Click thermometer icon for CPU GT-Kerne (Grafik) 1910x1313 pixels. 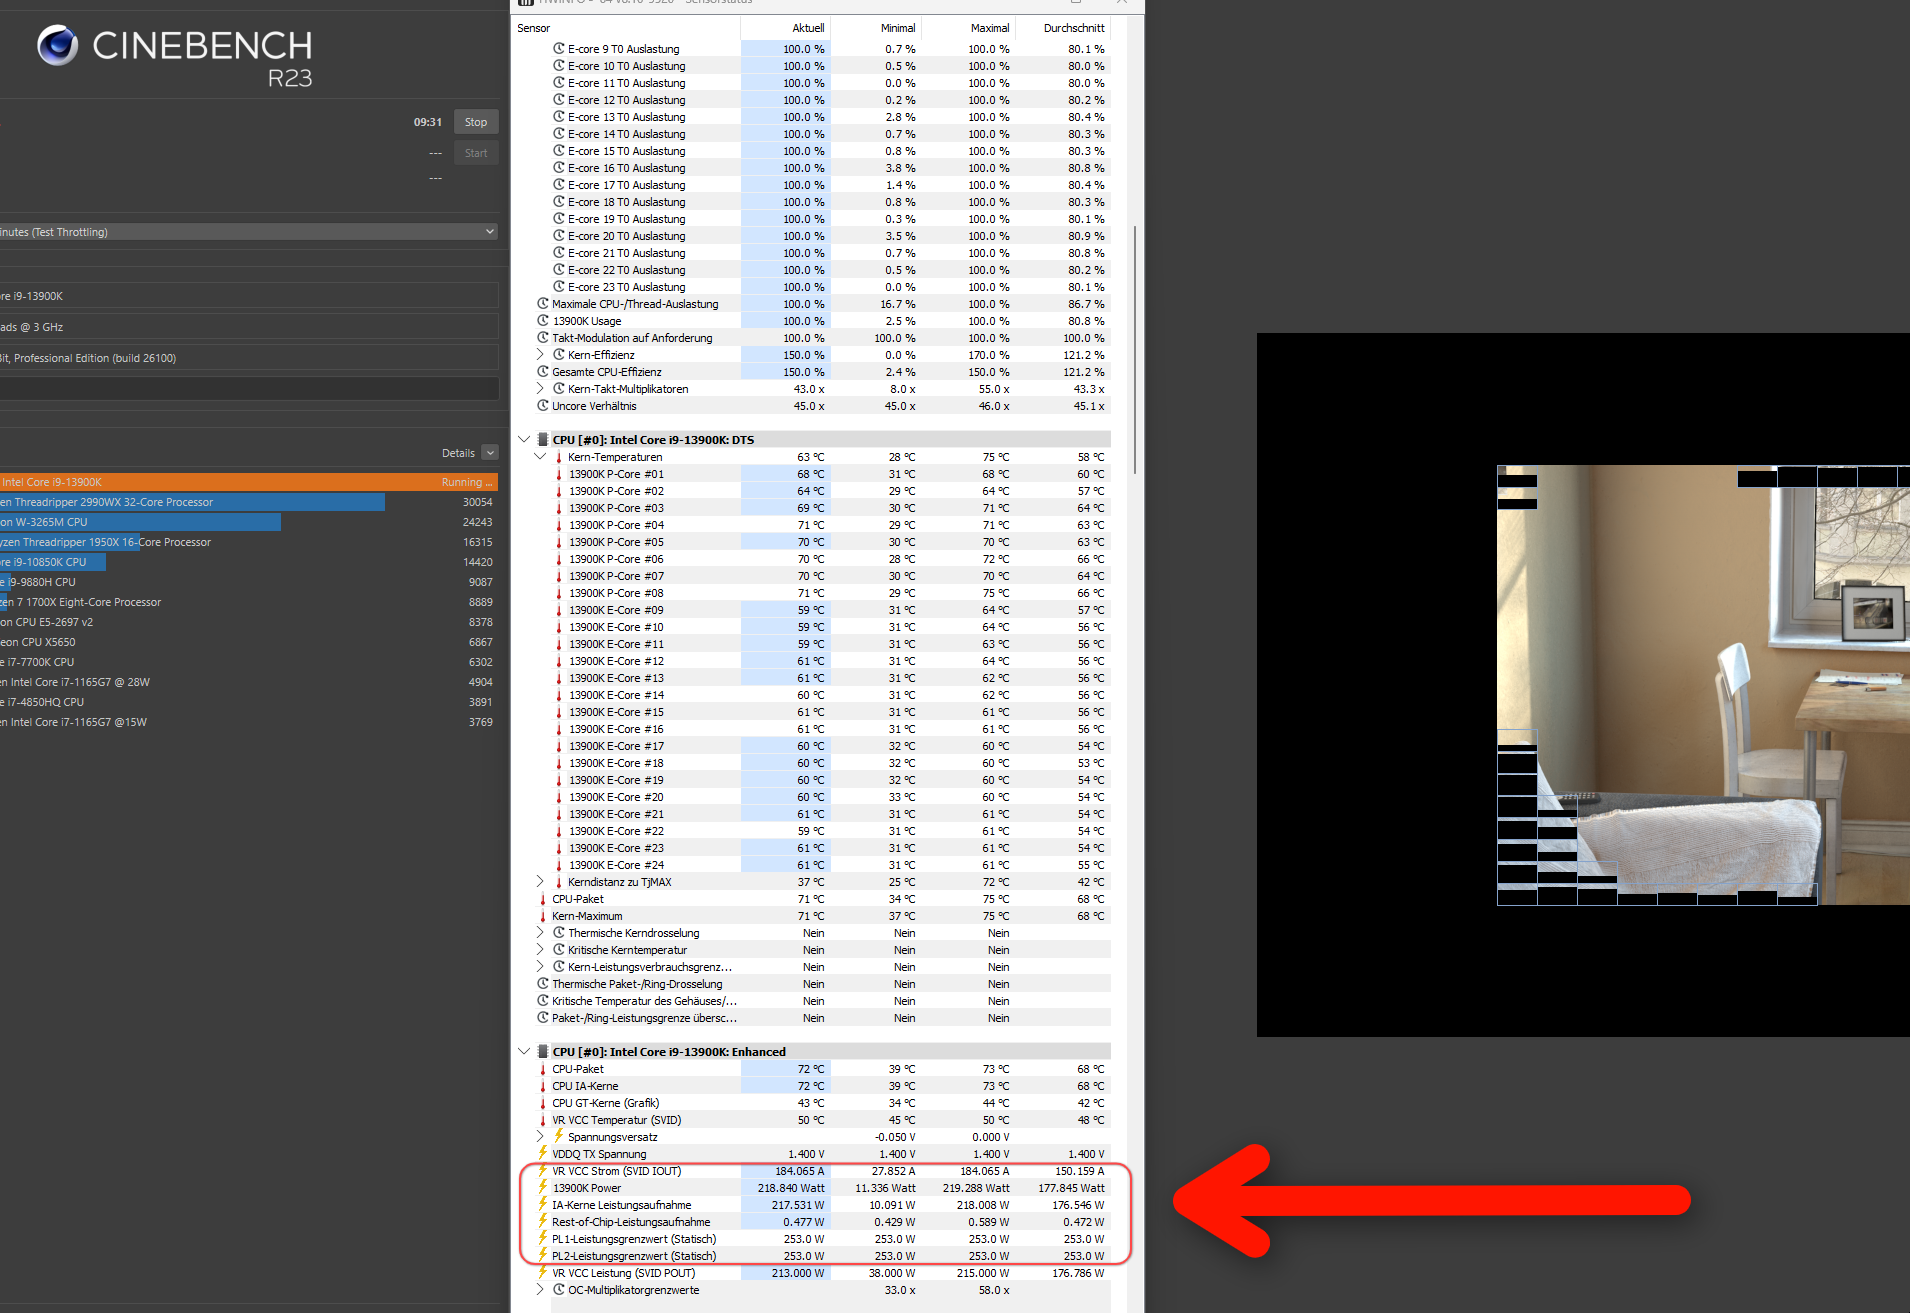pyautogui.click(x=543, y=1102)
